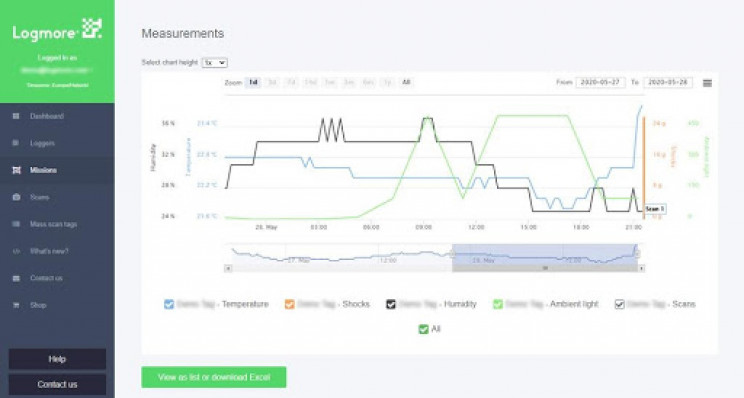Click the From date field
The width and height of the screenshot is (744, 398).
click(x=600, y=83)
